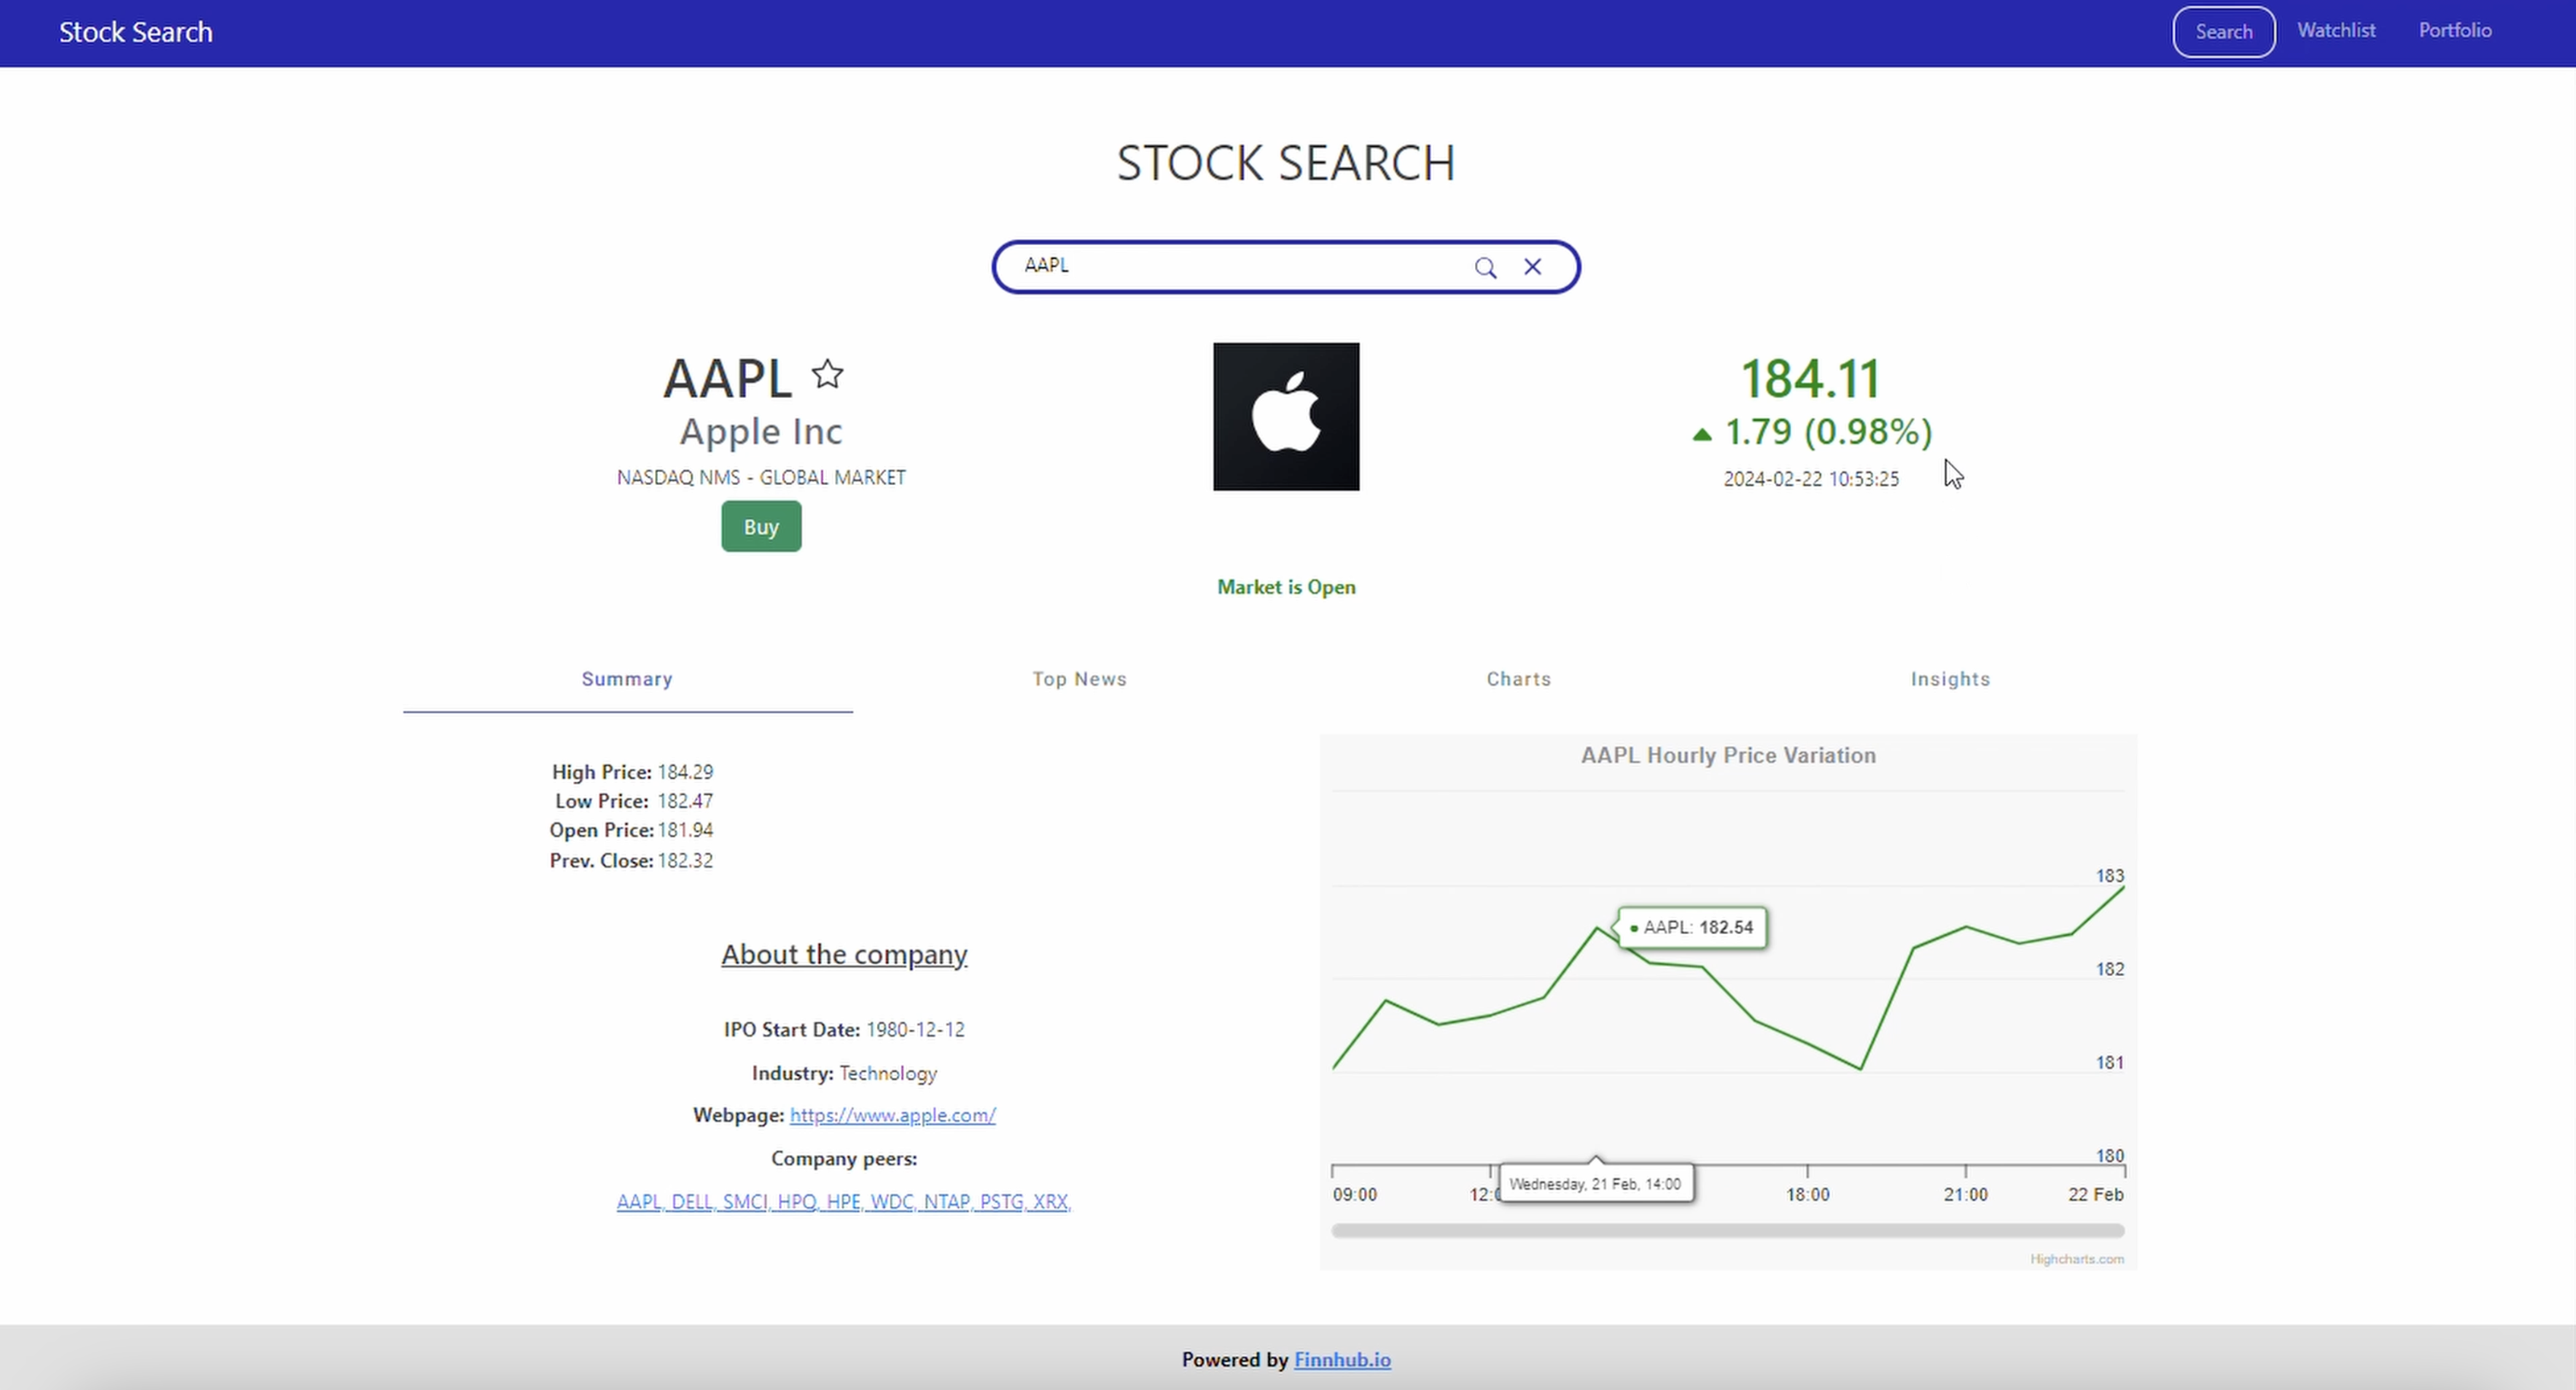2576x1390 pixels.
Task: Open the Insights tab
Action: point(1950,679)
